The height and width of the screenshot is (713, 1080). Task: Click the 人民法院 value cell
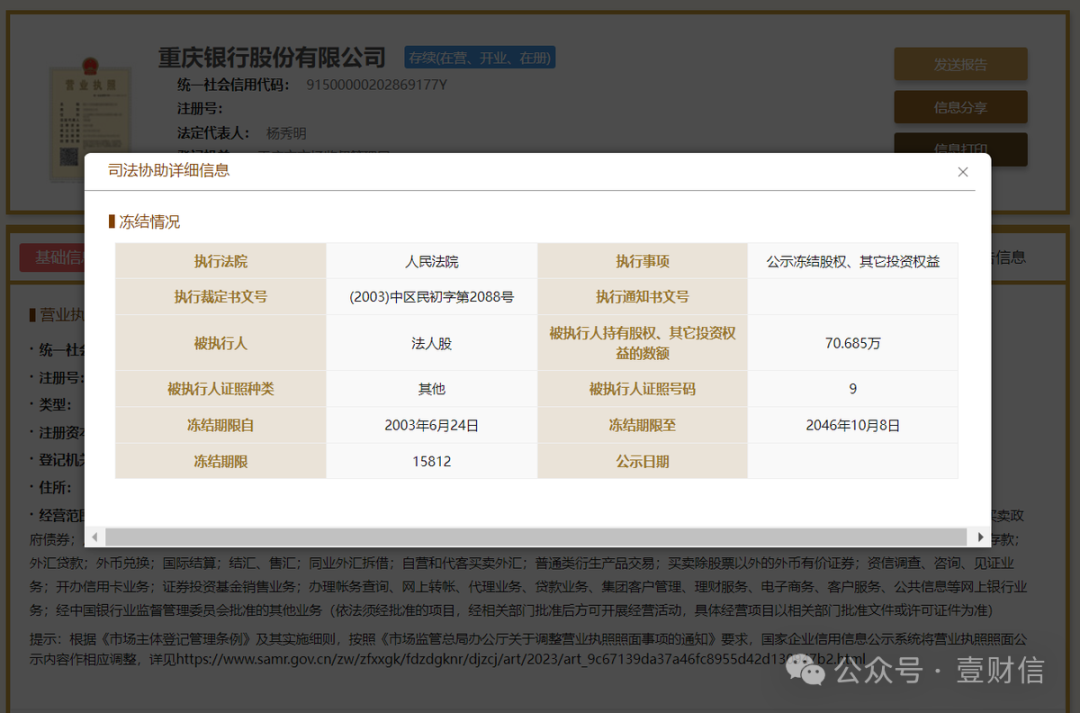(431, 261)
